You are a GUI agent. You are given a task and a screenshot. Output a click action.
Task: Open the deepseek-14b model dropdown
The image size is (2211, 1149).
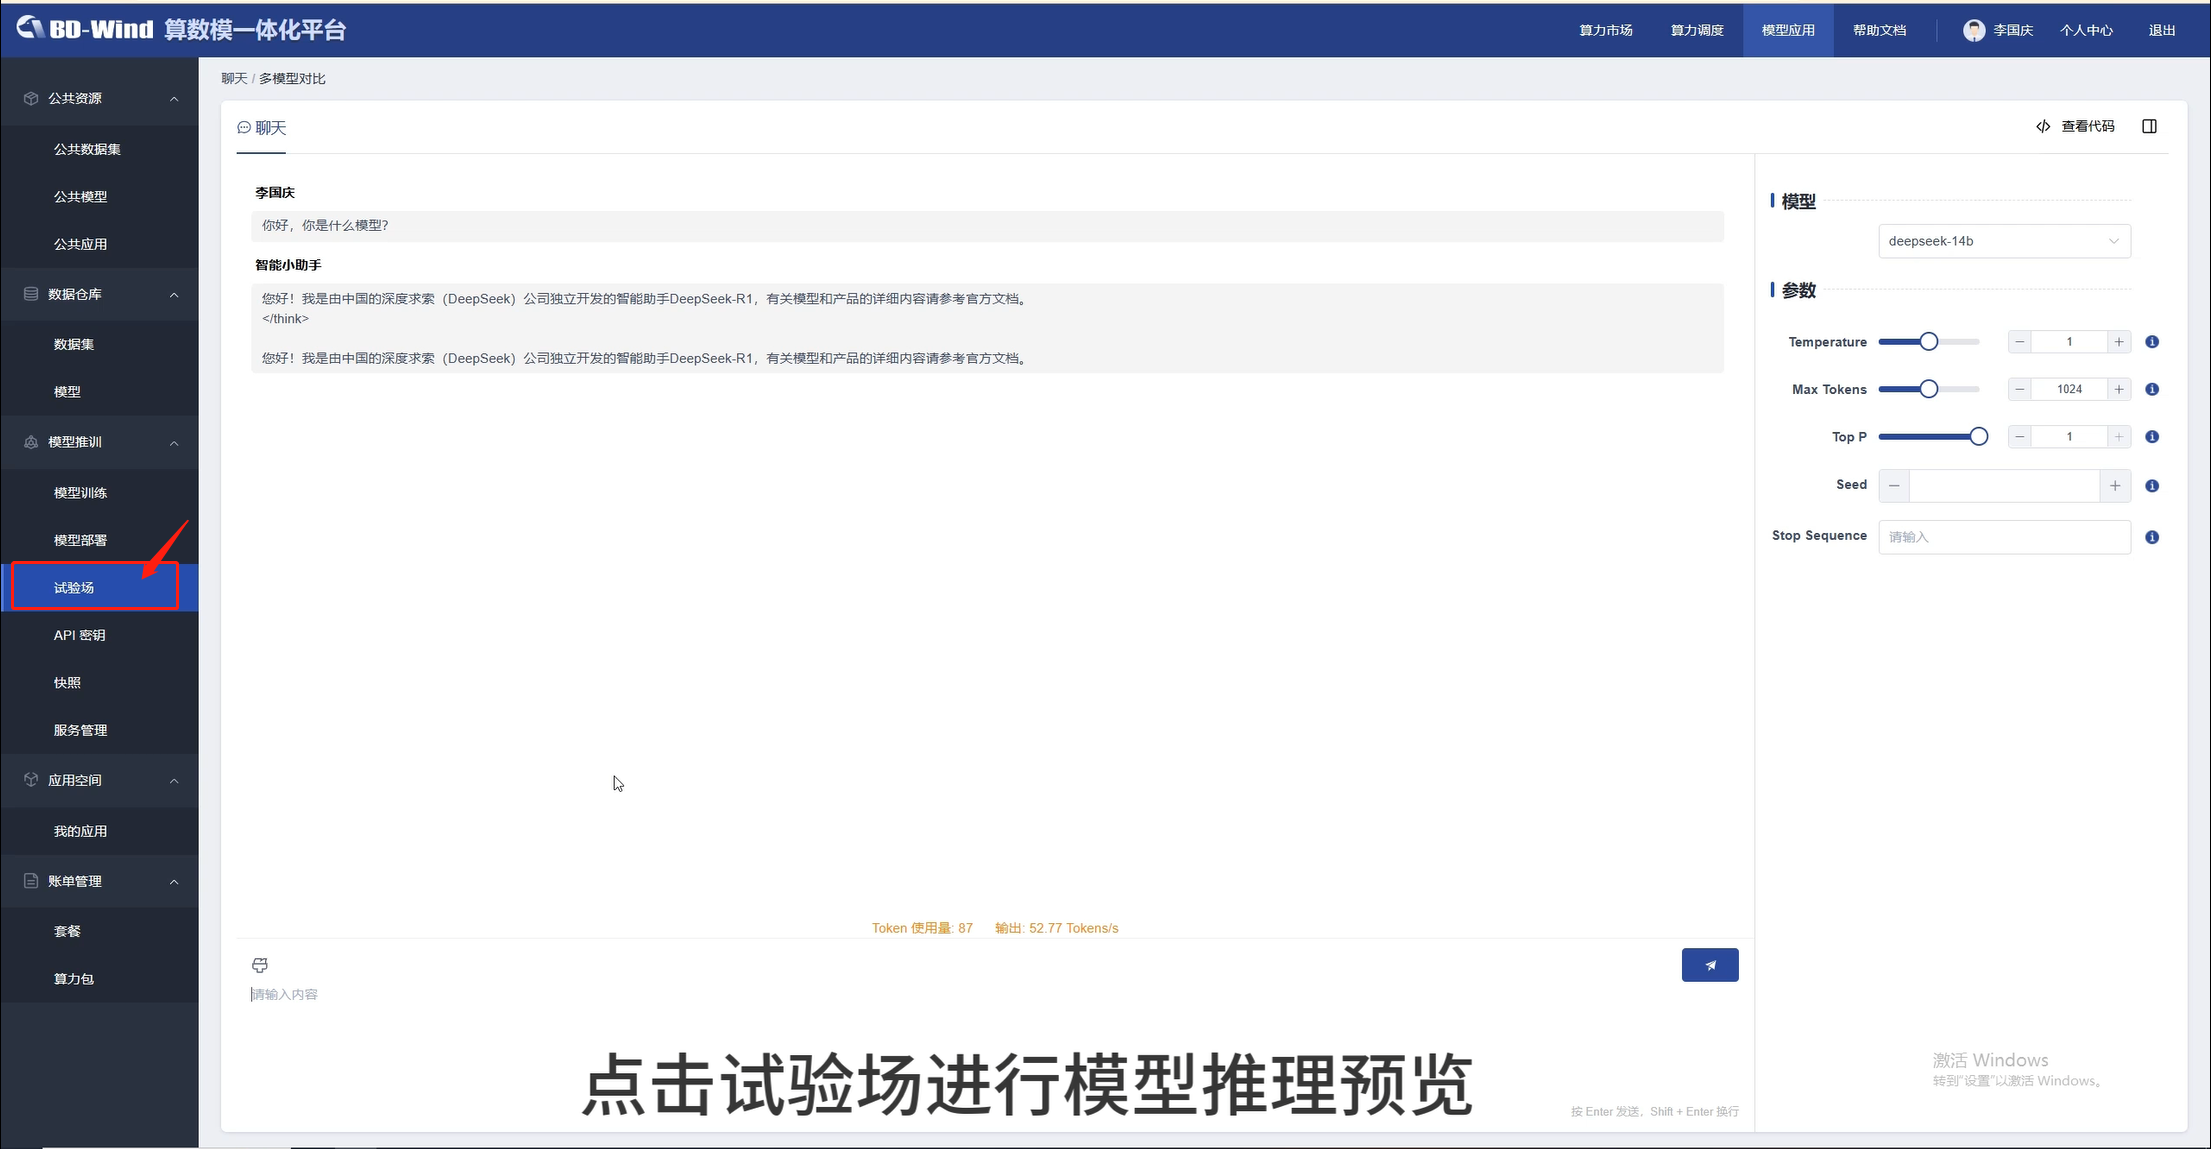coord(2003,241)
